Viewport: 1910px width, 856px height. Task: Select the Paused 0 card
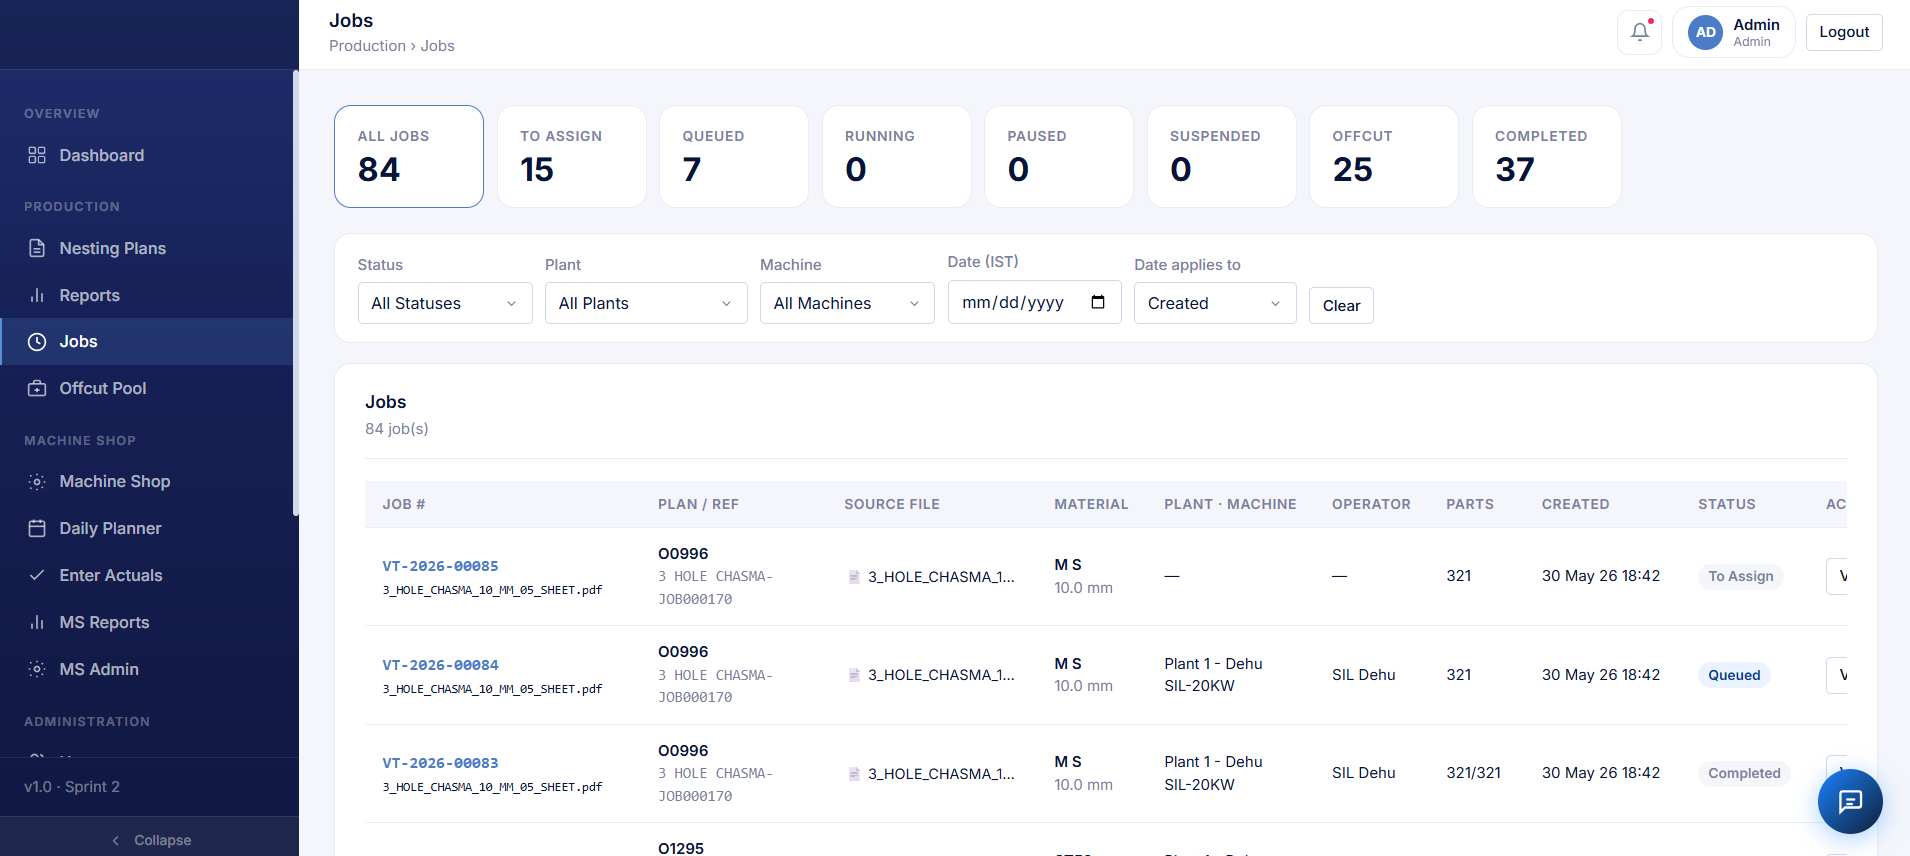(x=1059, y=156)
